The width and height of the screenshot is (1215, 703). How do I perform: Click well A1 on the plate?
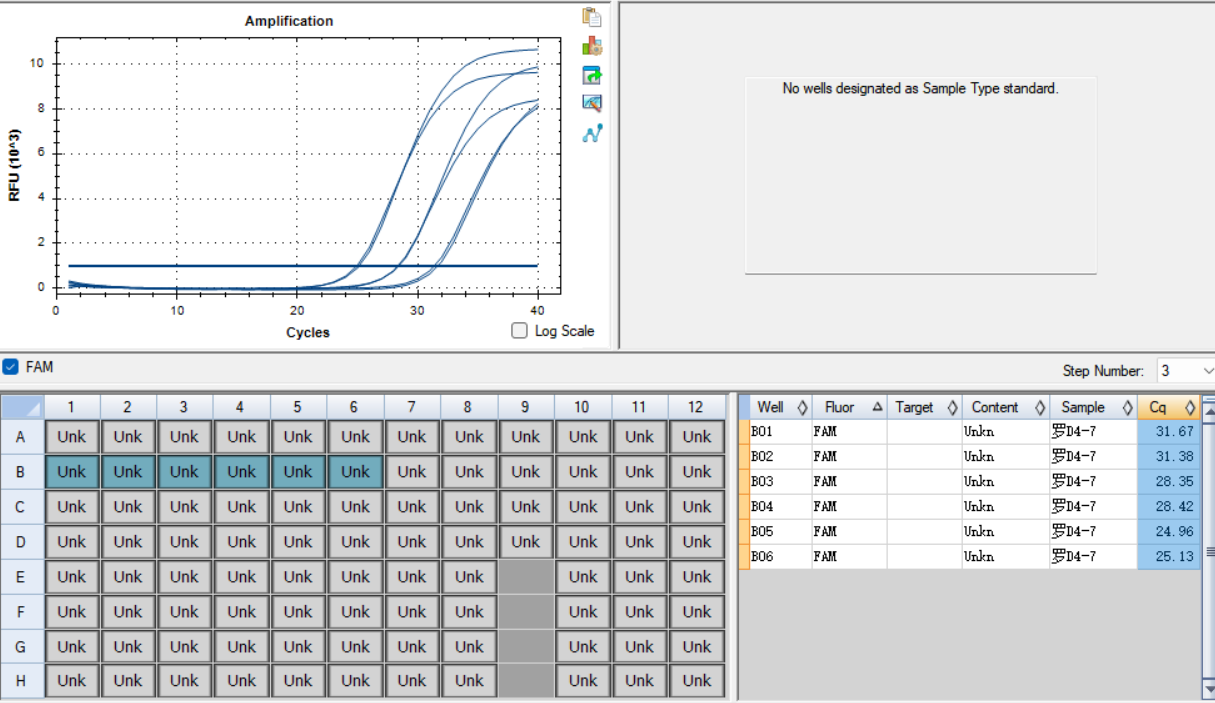(71, 437)
